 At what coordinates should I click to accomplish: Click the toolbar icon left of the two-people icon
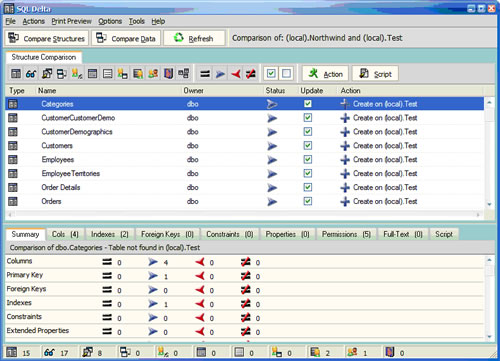click(x=138, y=74)
